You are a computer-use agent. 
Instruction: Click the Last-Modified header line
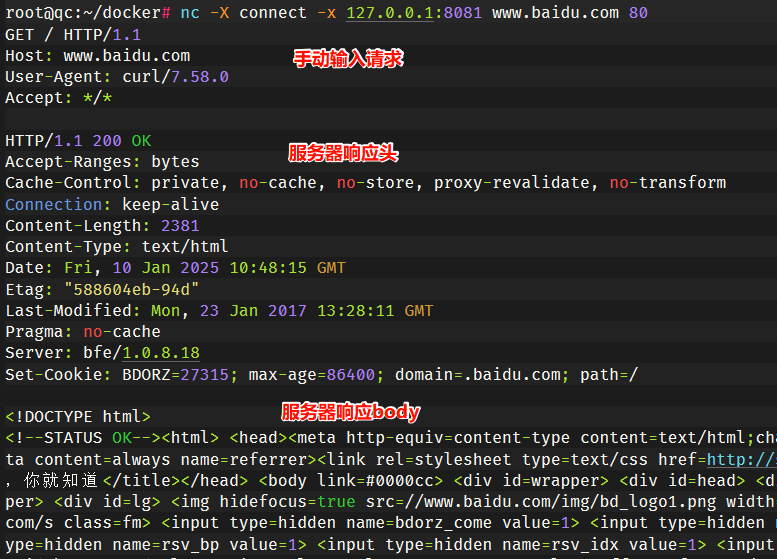pyautogui.click(x=220, y=311)
